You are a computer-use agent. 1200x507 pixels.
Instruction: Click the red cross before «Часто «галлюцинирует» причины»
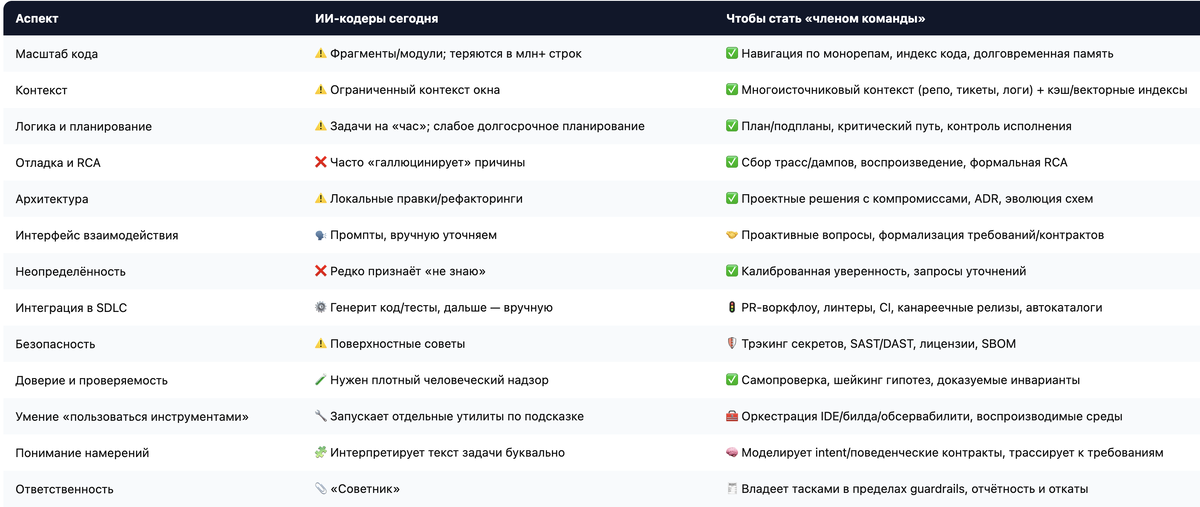(x=320, y=162)
